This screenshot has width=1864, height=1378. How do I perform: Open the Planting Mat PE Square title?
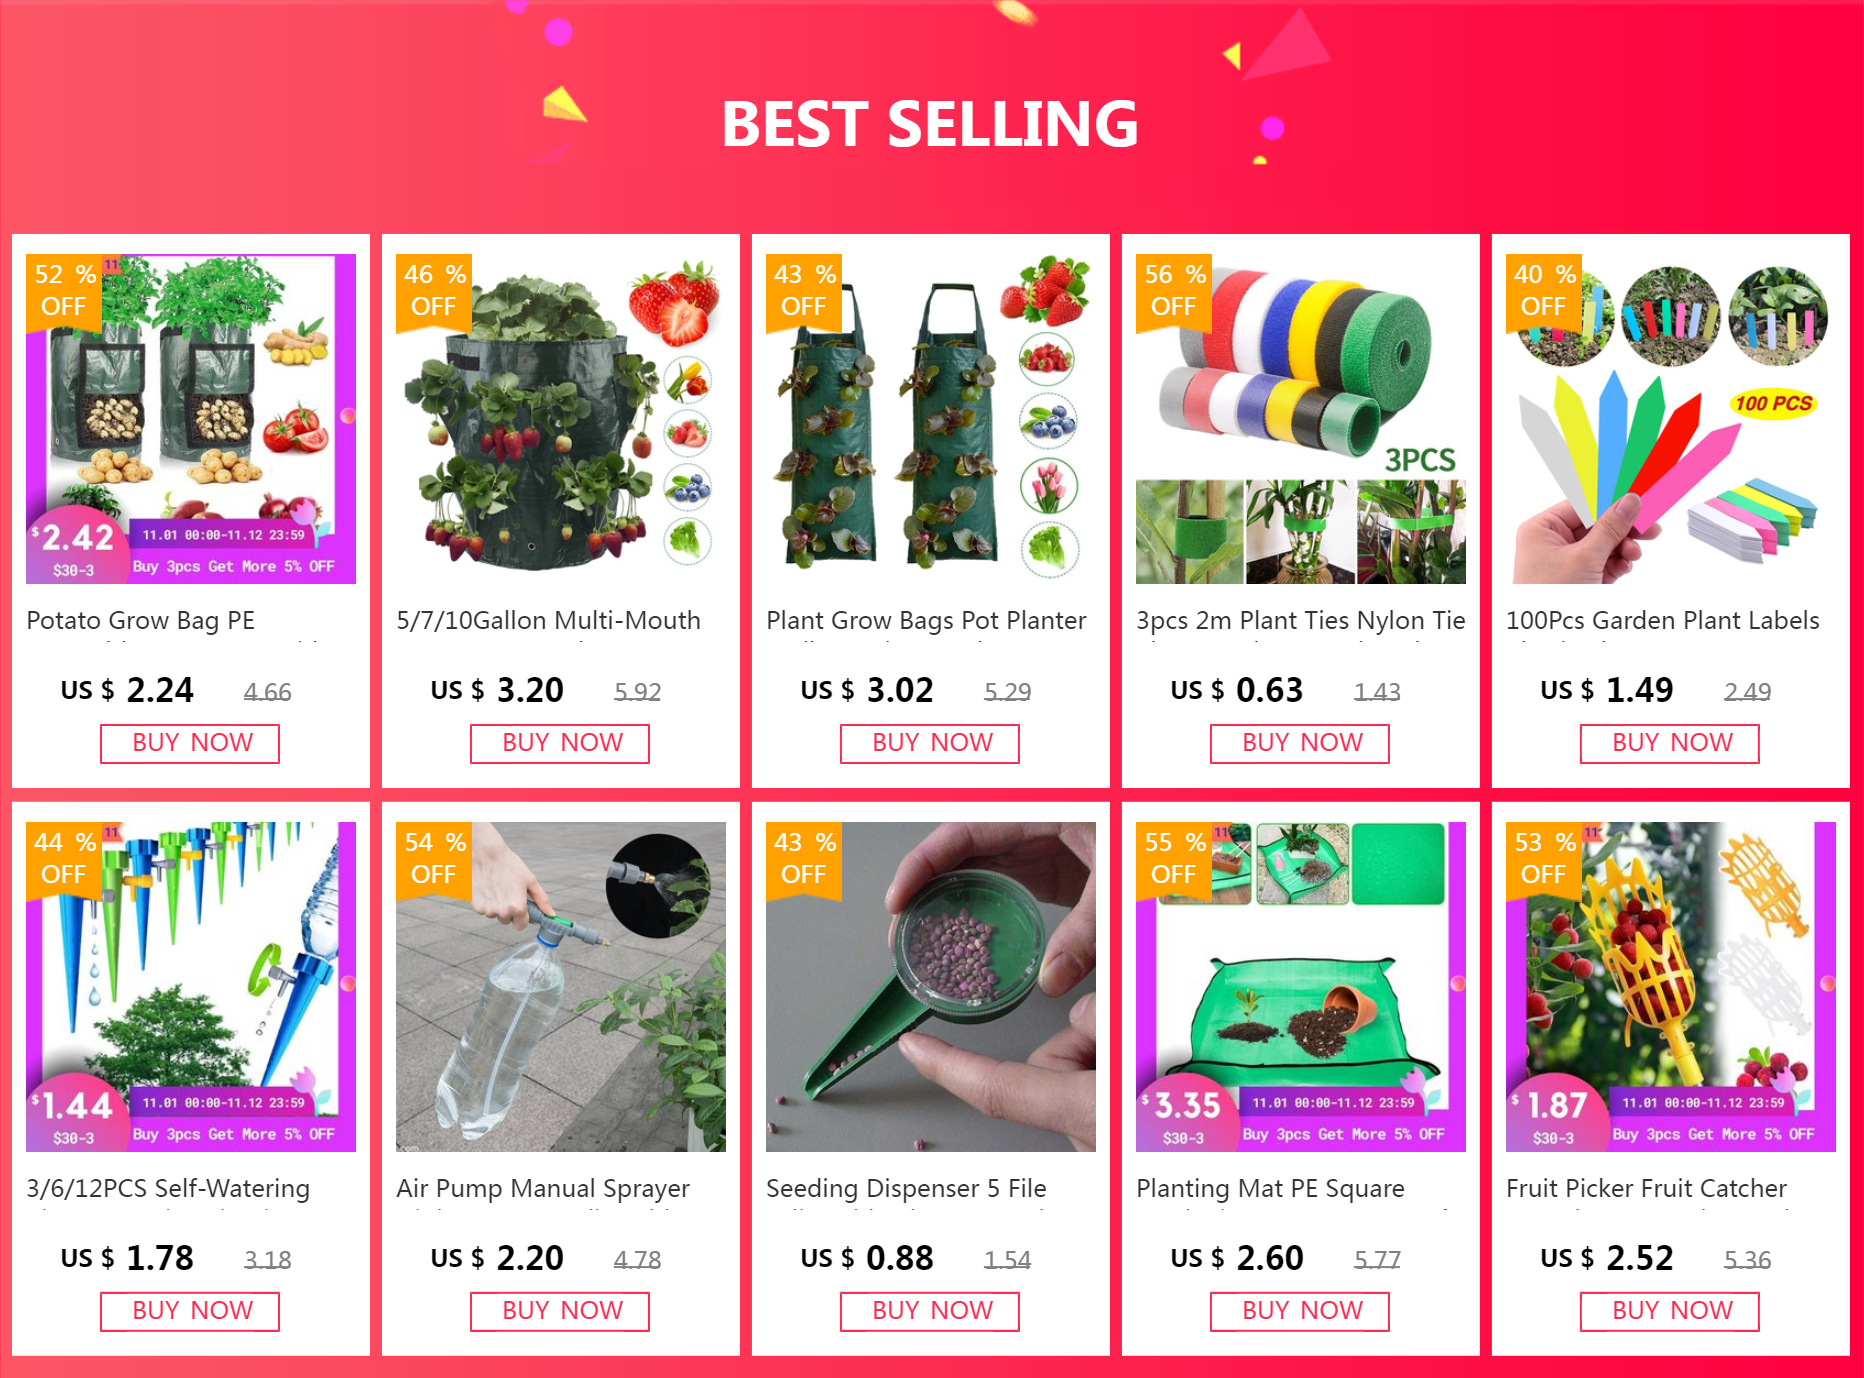1270,1188
